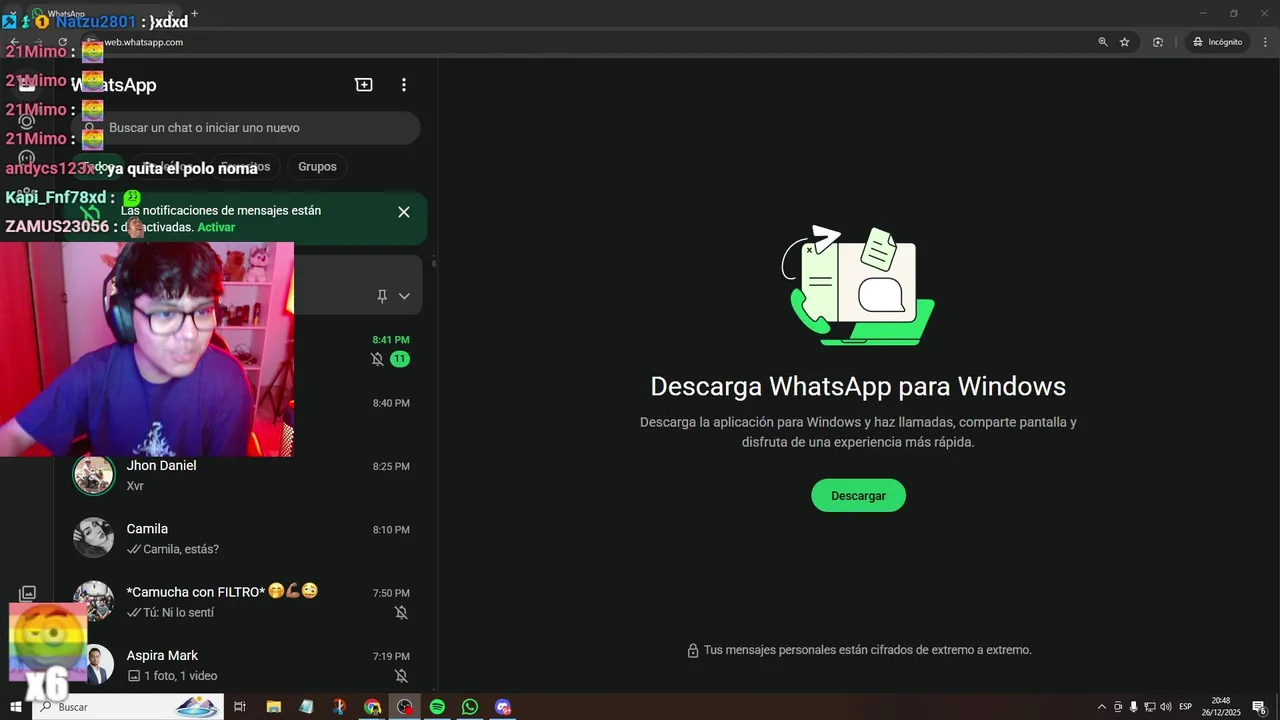
Task: Click the Camucha con FILTRO group avatar
Action: [x=93, y=601]
